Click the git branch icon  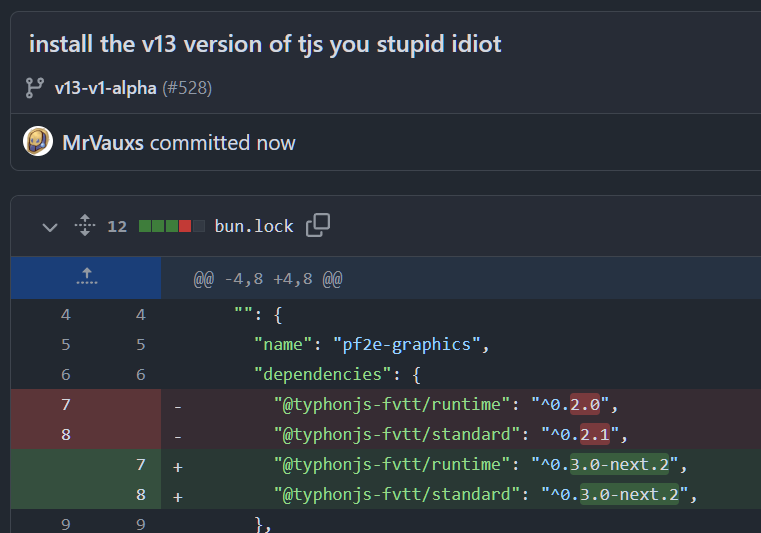click(x=34, y=88)
